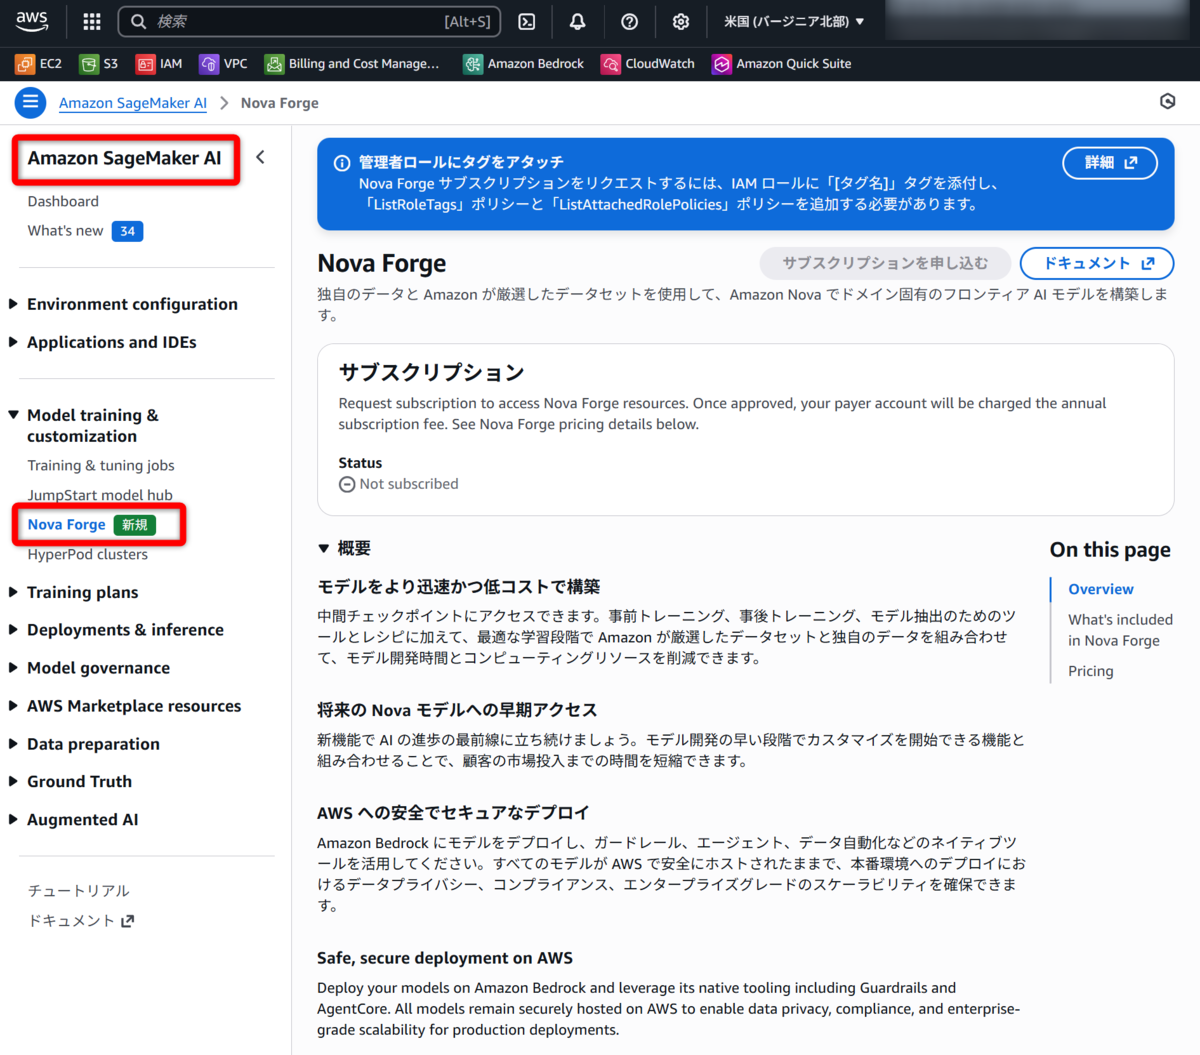
Task: Open the IAM bookmark icon
Action: (146, 64)
